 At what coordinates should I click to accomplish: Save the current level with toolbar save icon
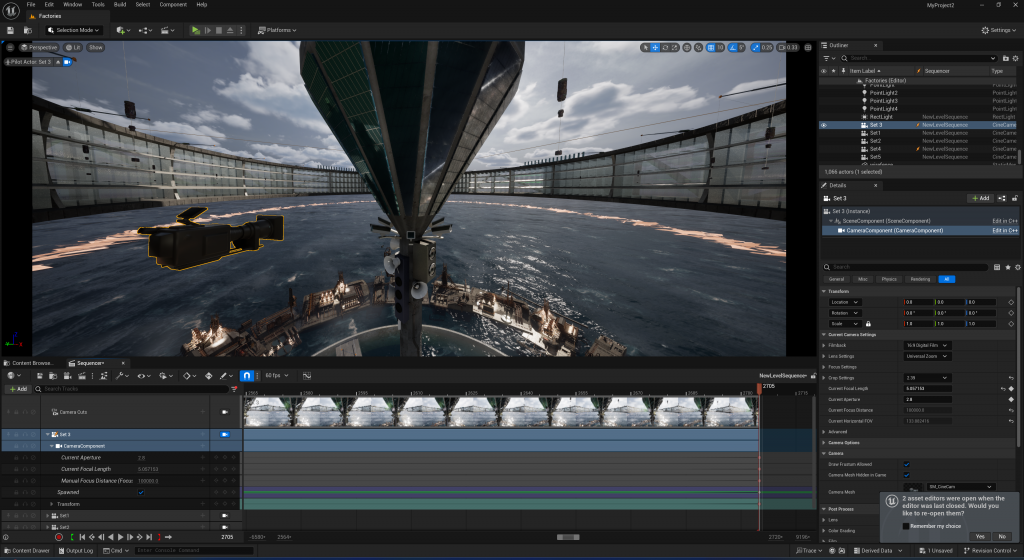click(x=11, y=30)
